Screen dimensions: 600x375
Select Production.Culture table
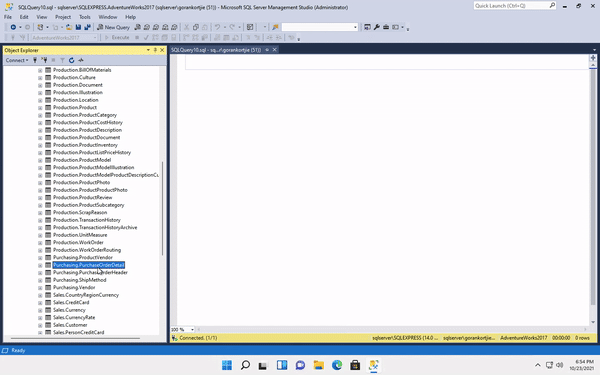click(74, 77)
